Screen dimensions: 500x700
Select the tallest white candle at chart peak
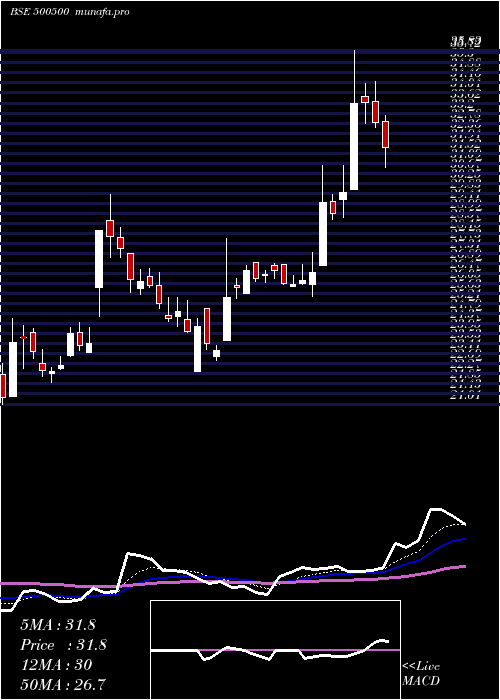354,146
